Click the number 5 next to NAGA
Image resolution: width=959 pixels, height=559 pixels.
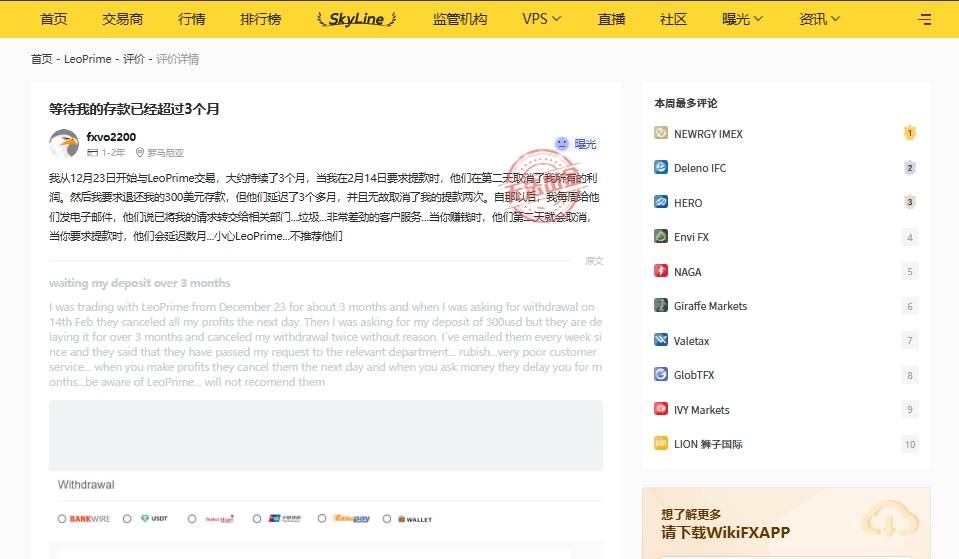[x=909, y=272]
